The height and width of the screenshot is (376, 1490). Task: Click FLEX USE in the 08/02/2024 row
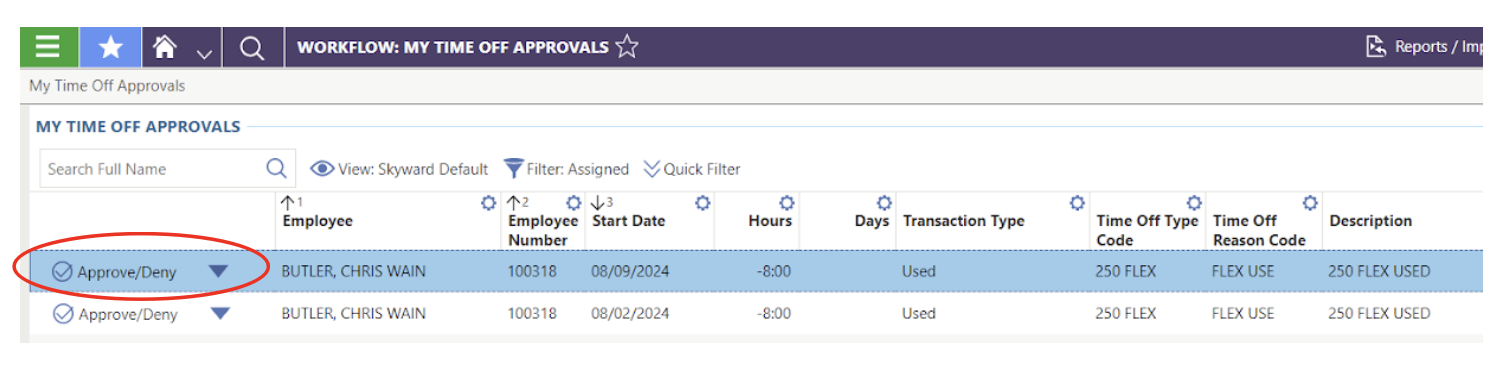click(x=1243, y=313)
